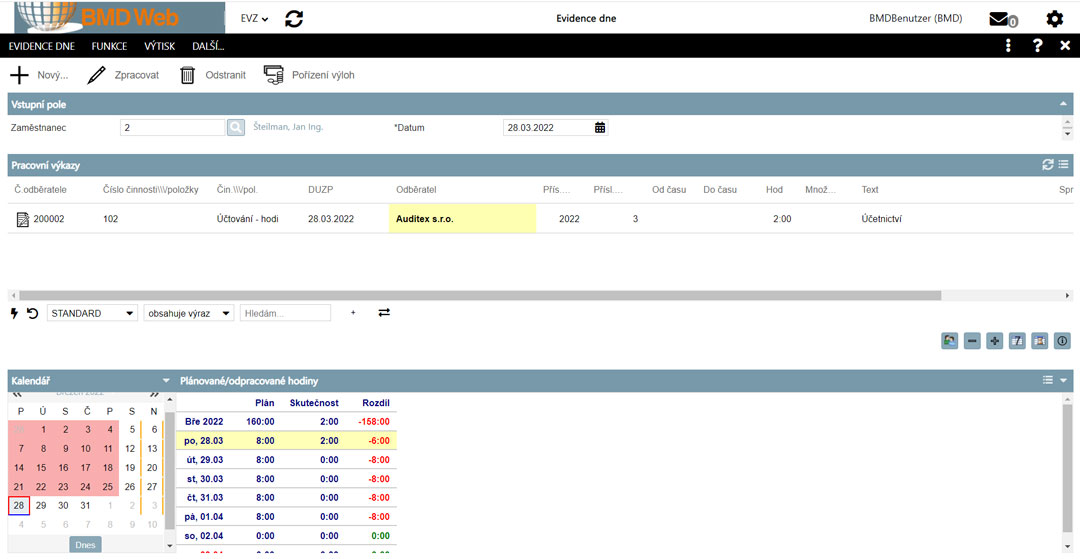The image size is (1080, 559).
Task: Open the VÝTISK menu
Action: tap(159, 46)
